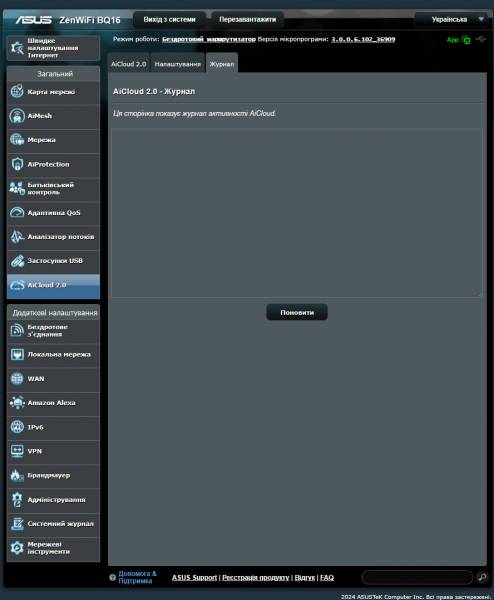494x600 pixels.
Task: Open Локальна мережа menu item
Action: [53, 355]
